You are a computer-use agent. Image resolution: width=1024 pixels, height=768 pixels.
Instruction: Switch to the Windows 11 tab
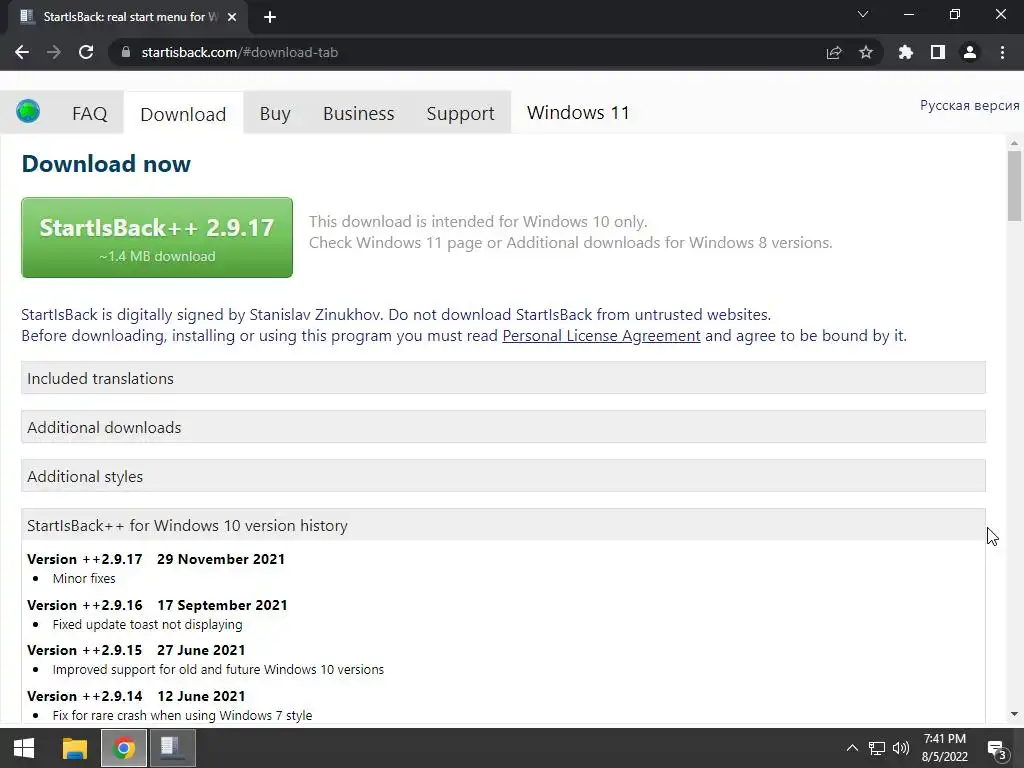coord(578,113)
